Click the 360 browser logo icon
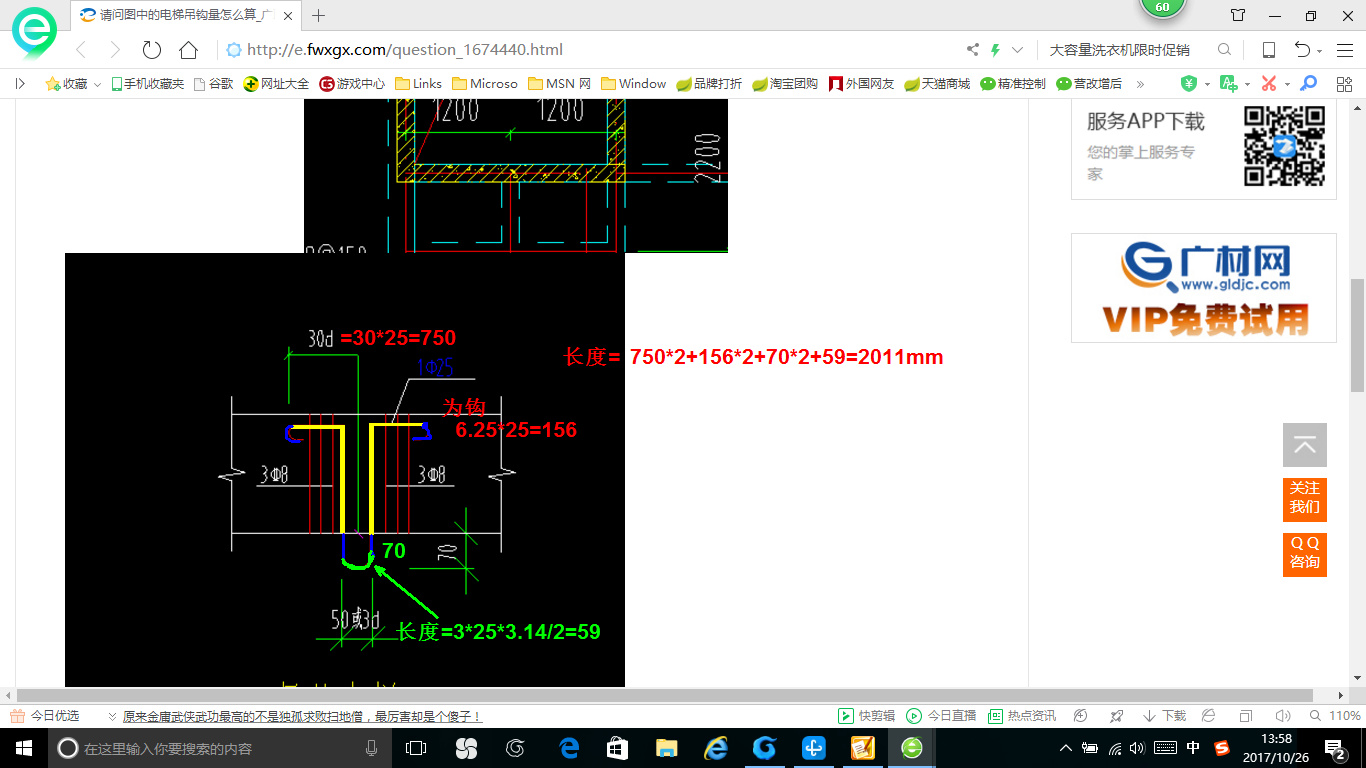Image resolution: width=1366 pixels, height=768 pixels. point(34,33)
